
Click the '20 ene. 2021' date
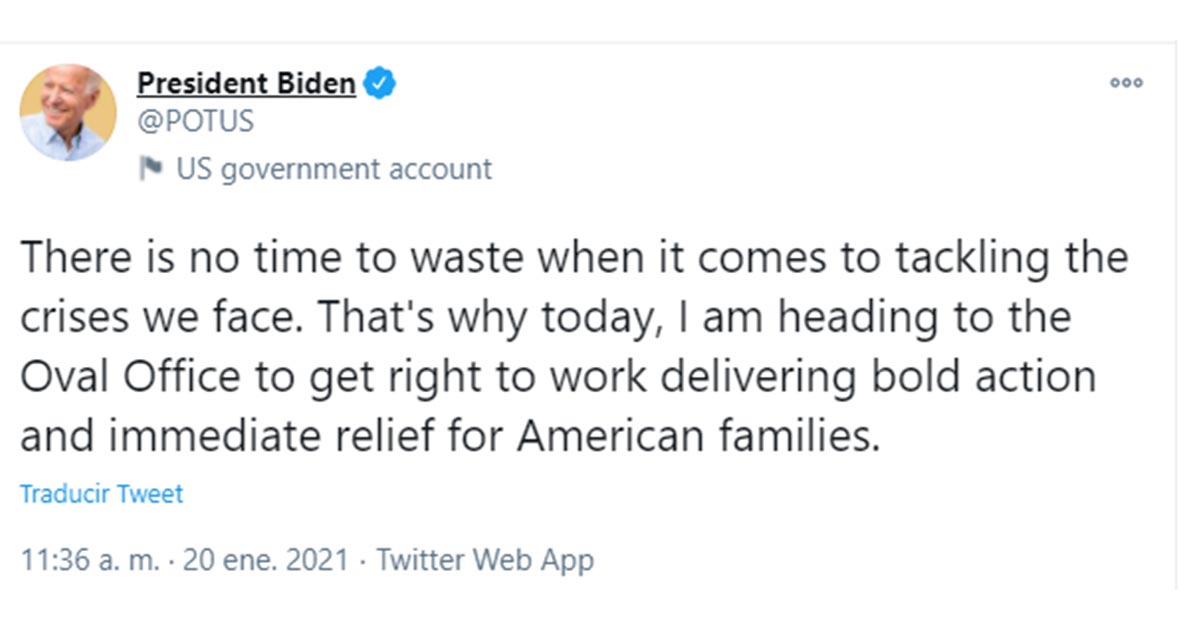click(x=265, y=560)
